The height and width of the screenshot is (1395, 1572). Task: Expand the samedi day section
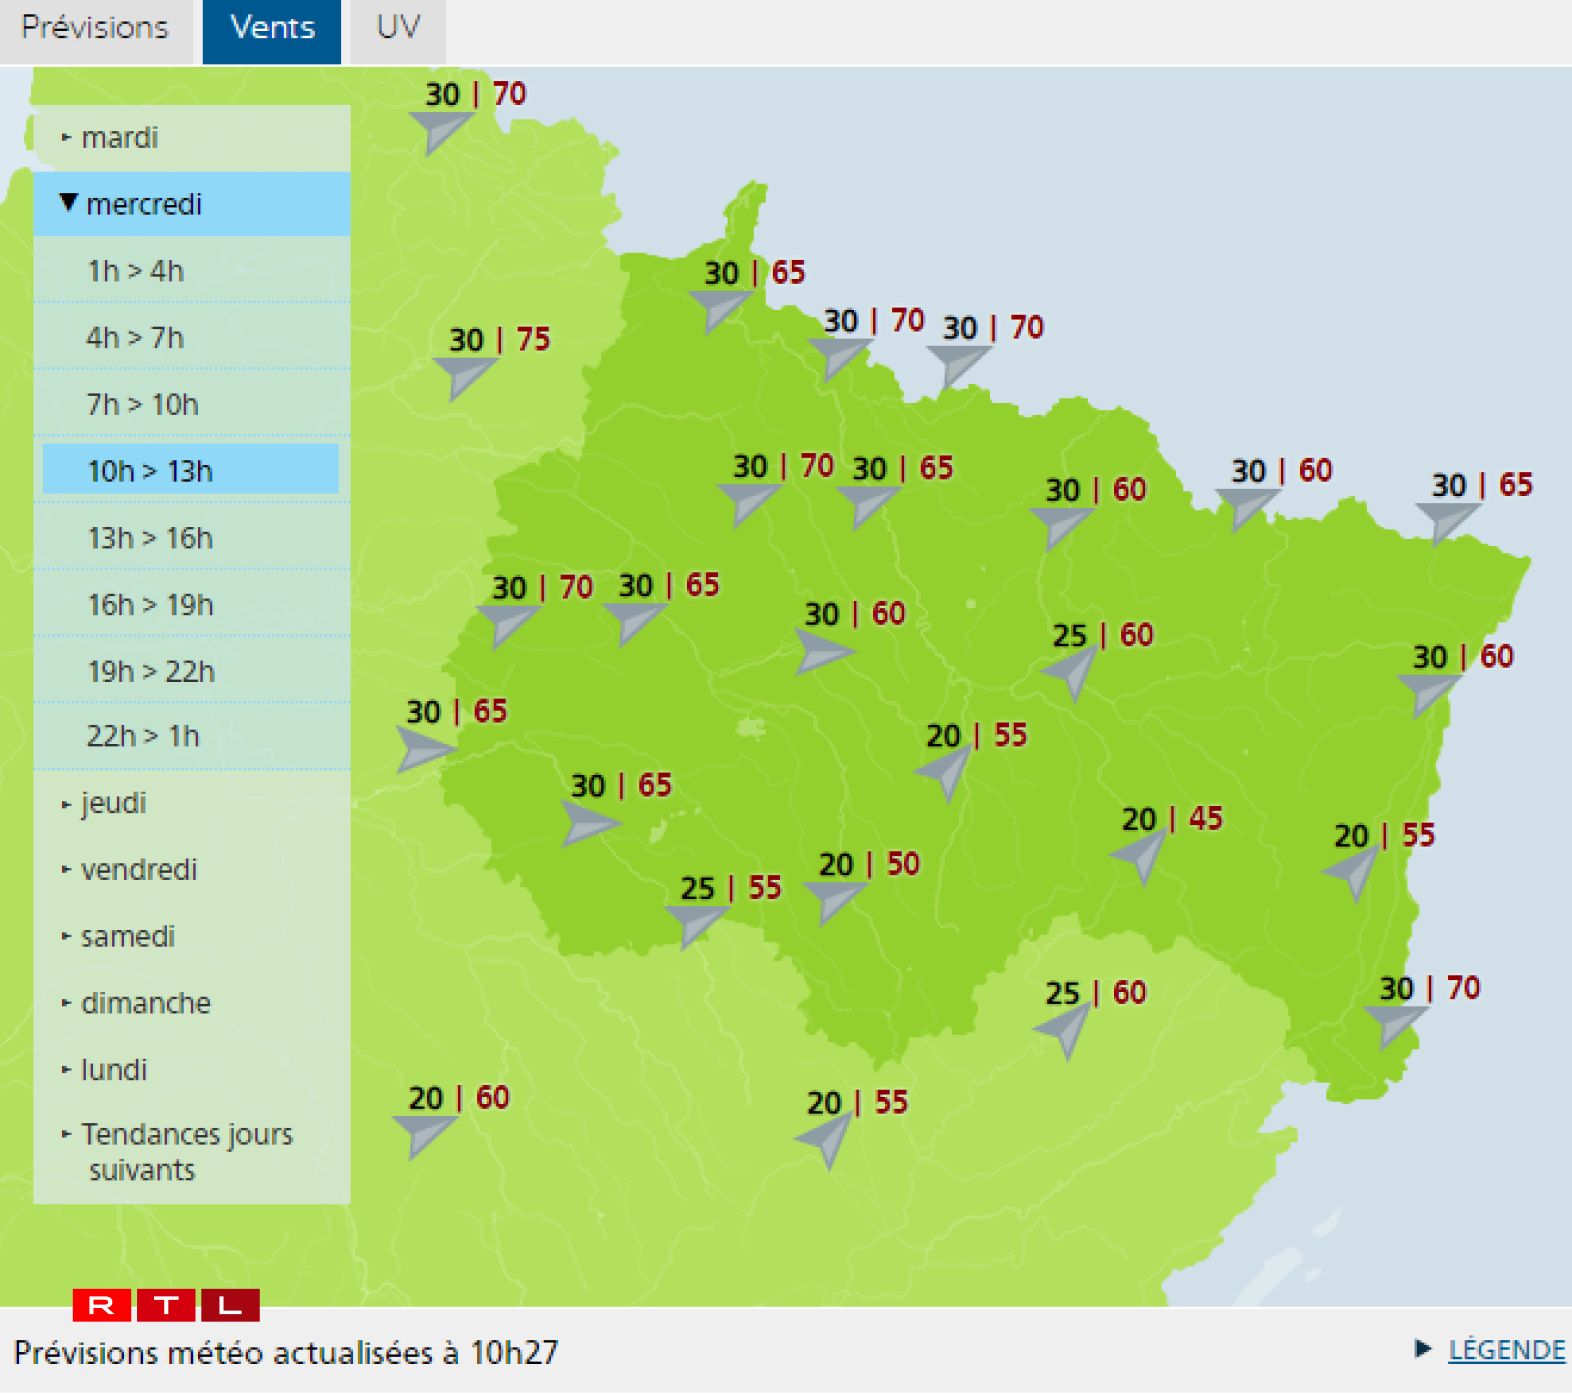[127, 936]
